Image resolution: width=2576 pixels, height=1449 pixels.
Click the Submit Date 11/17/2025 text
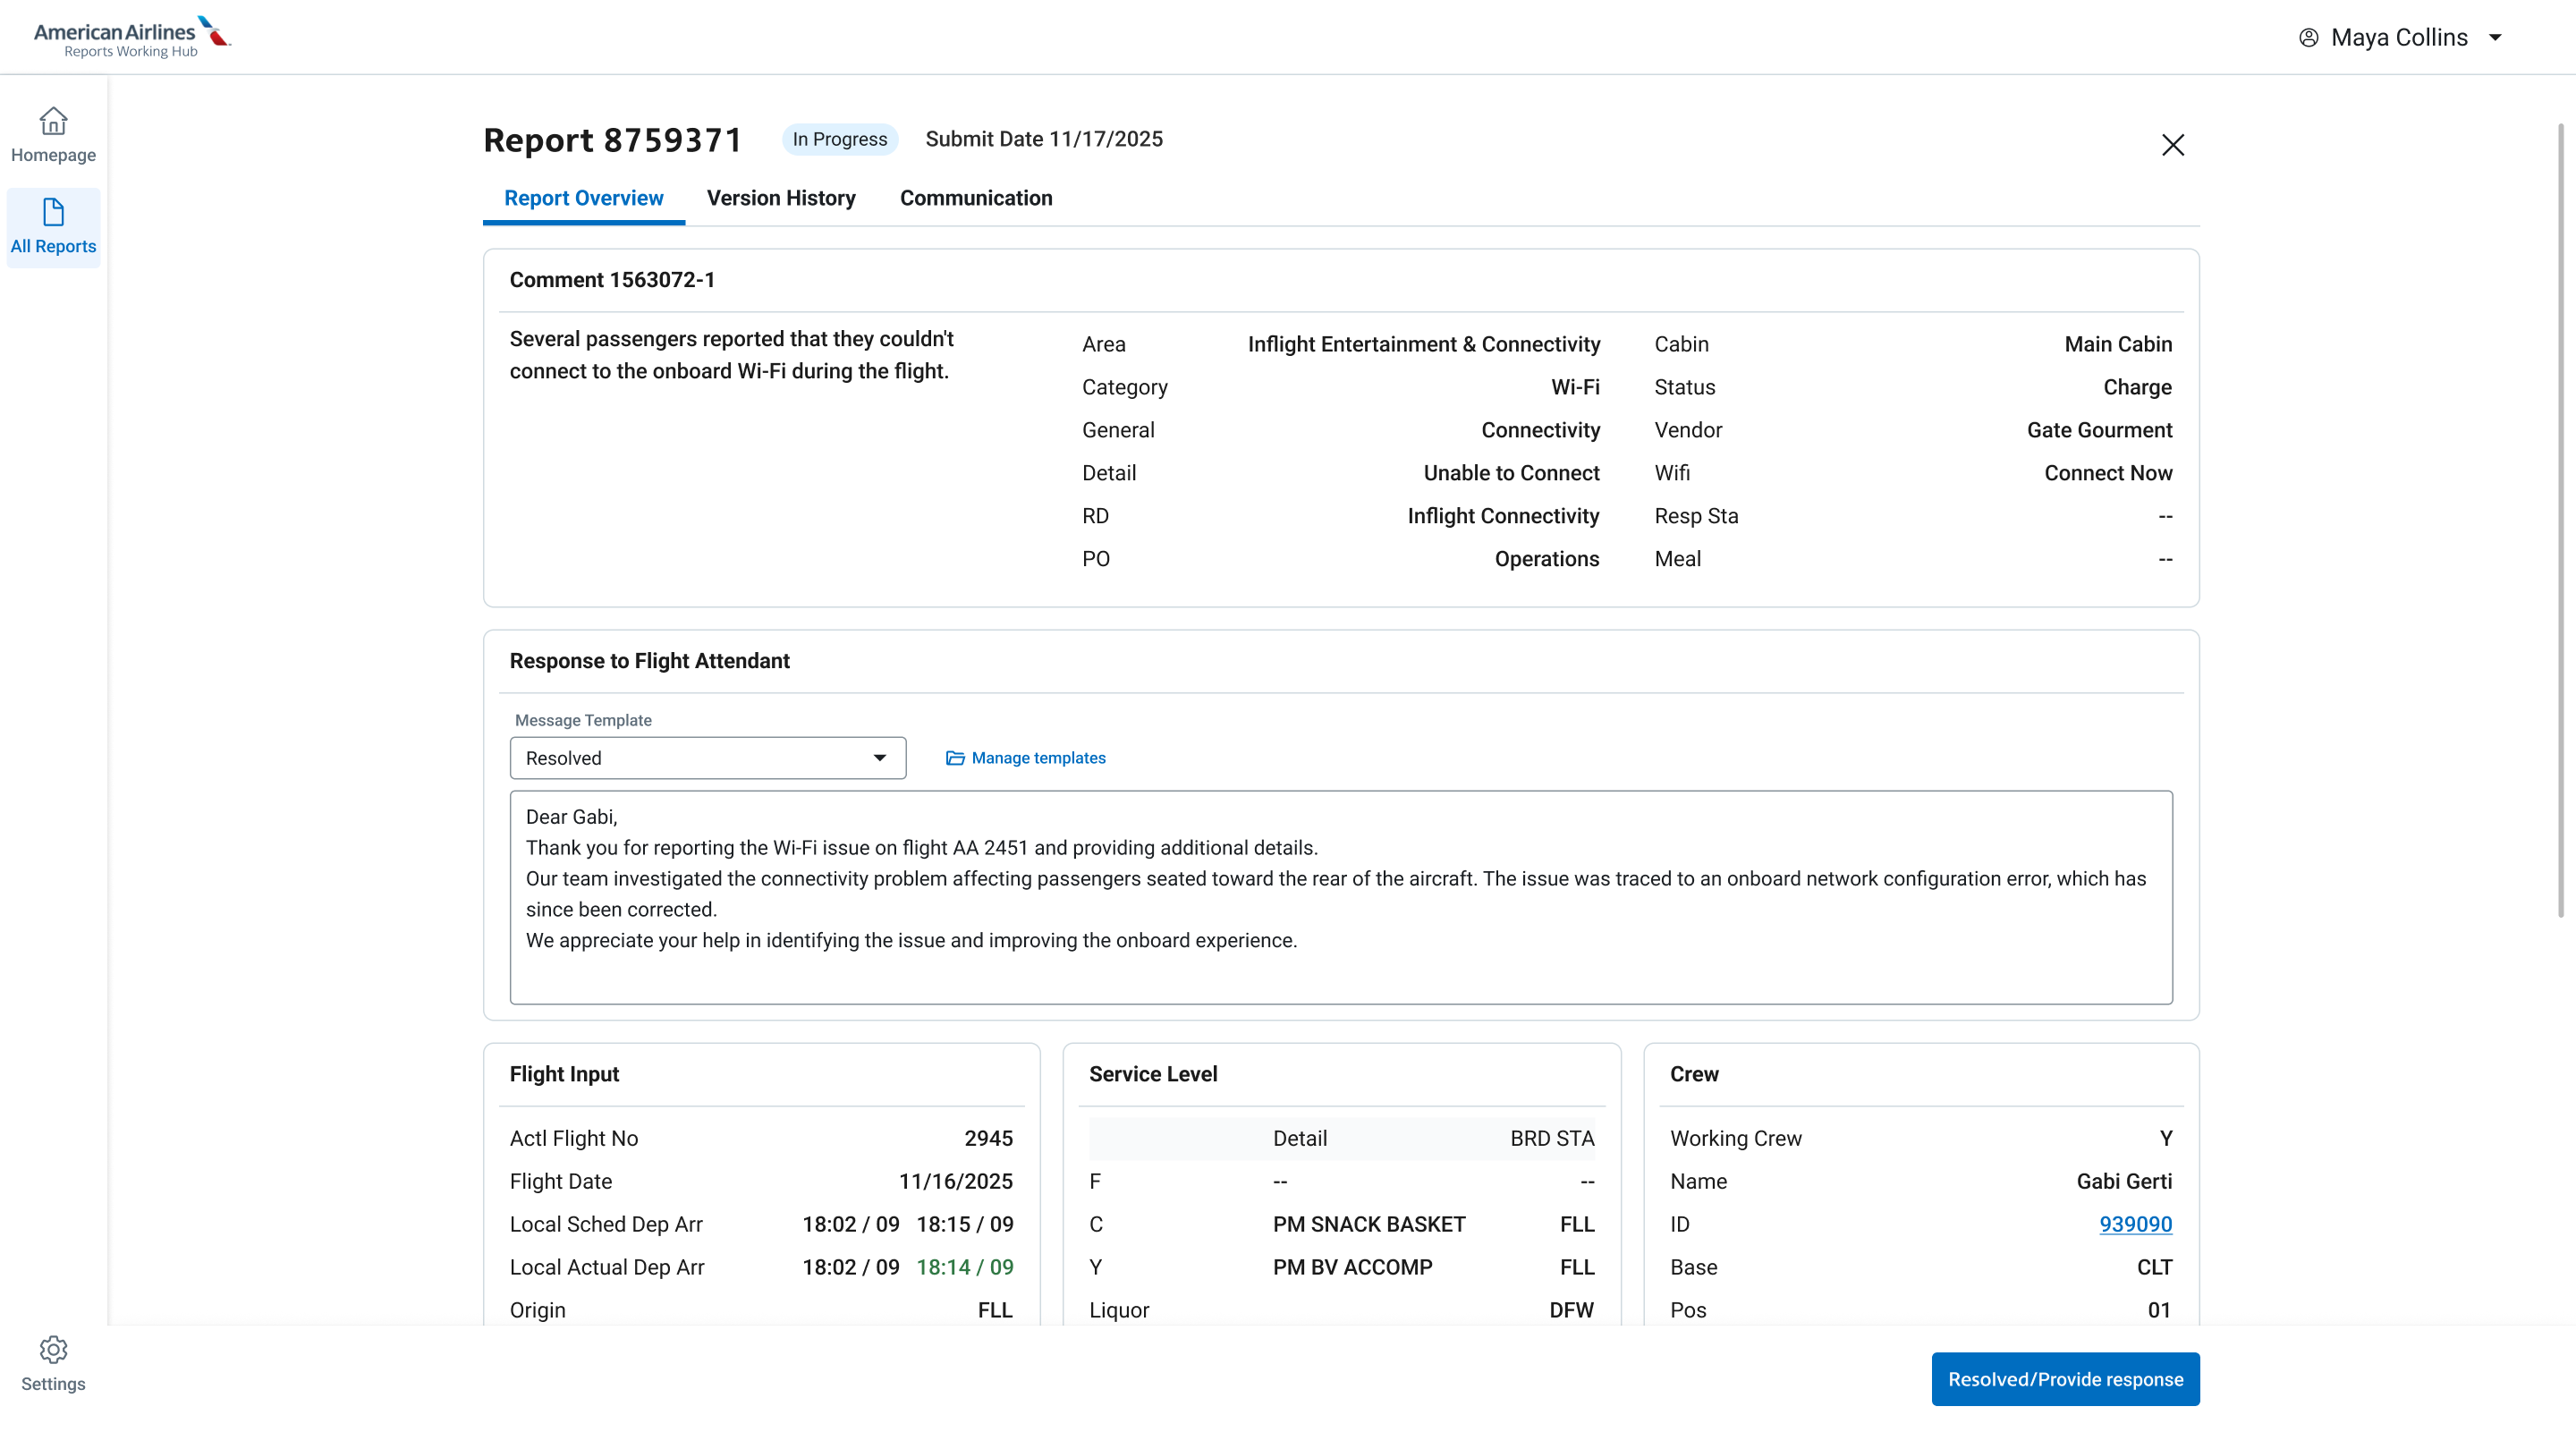1044,139
